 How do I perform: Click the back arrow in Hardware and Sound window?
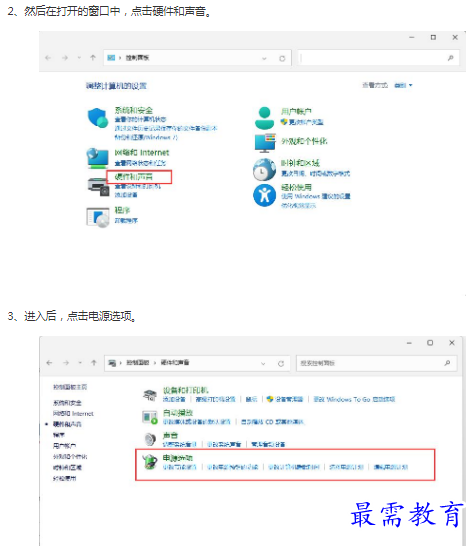[49, 363]
